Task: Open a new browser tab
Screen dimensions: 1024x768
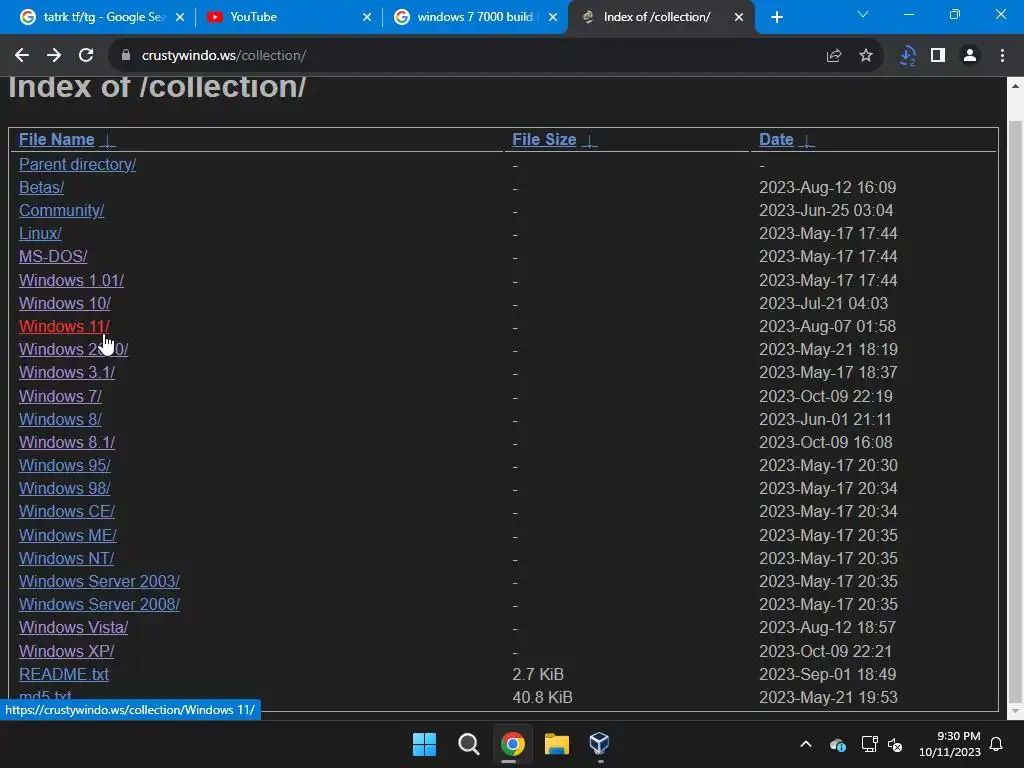Action: pos(776,17)
